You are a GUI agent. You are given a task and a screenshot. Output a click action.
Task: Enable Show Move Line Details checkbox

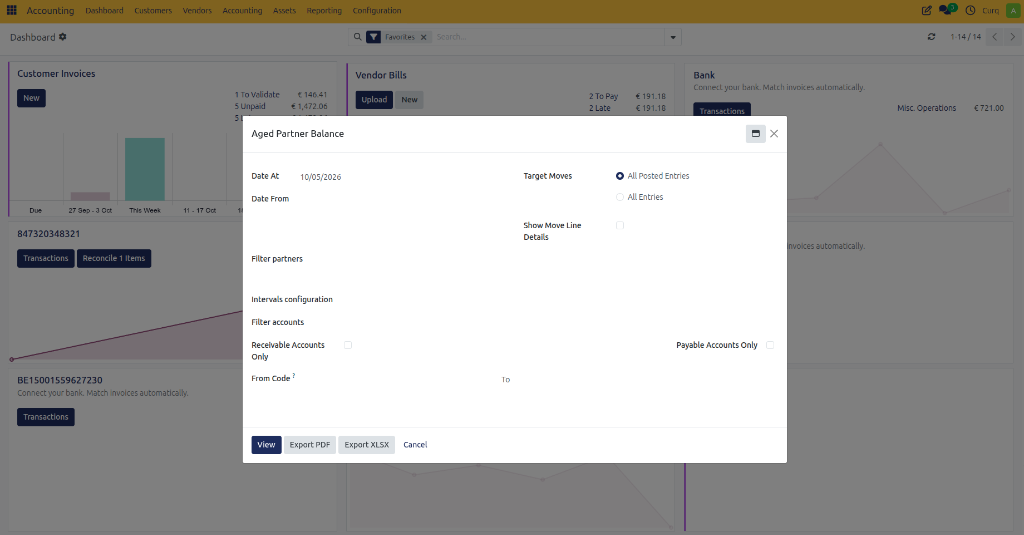[x=620, y=225]
